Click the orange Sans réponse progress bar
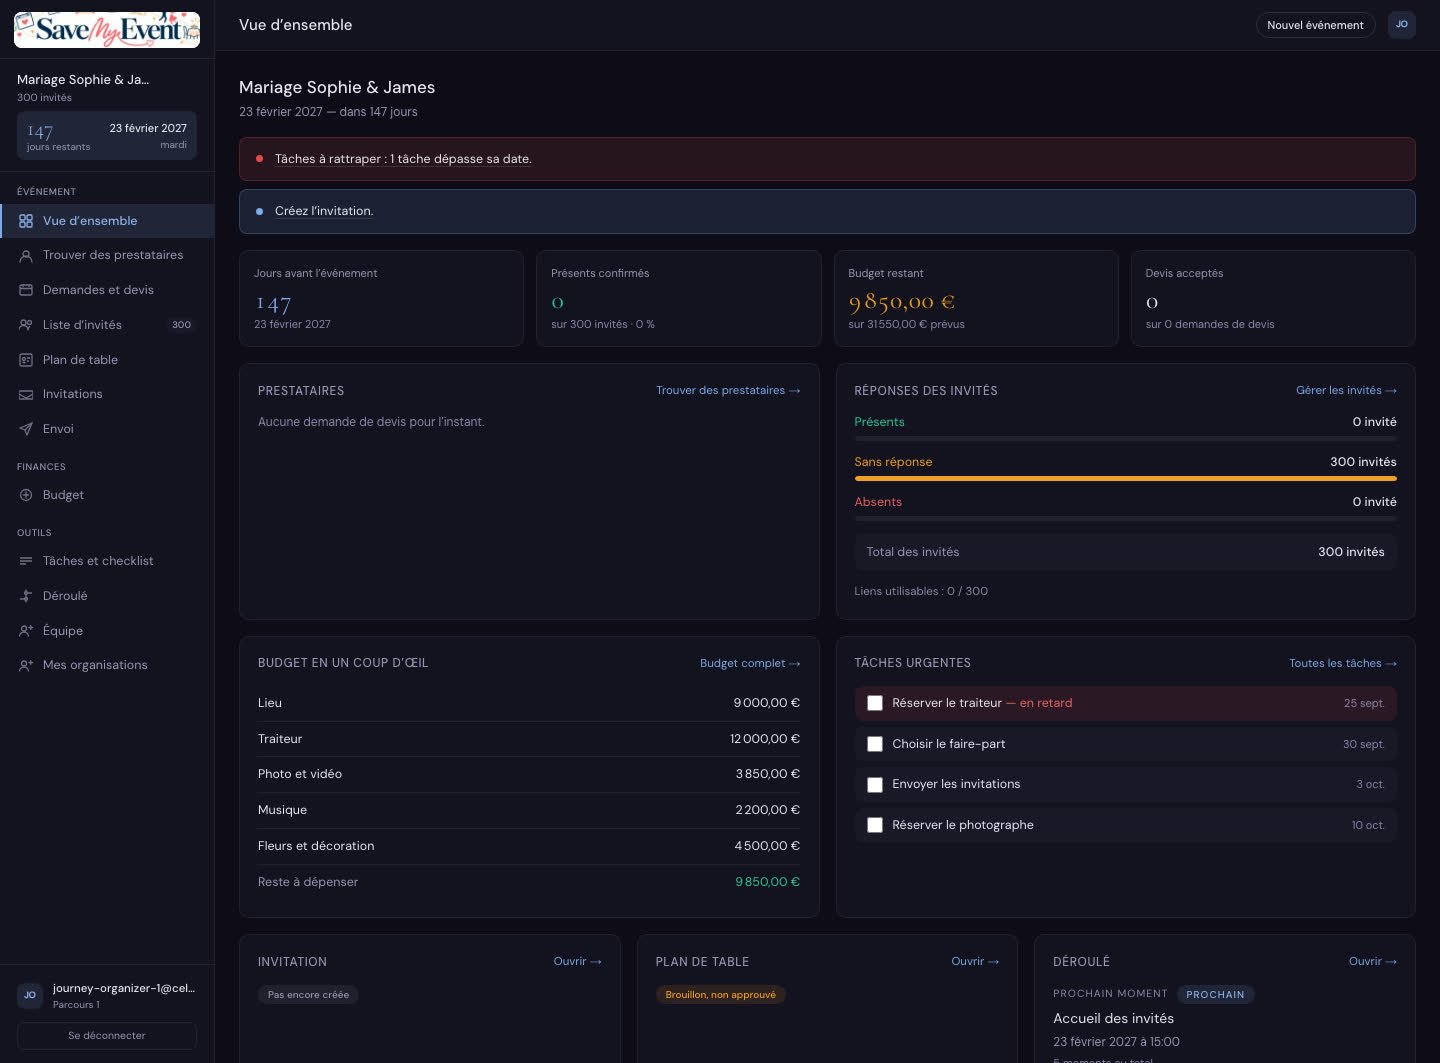This screenshot has height=1063, width=1440. coord(1125,479)
